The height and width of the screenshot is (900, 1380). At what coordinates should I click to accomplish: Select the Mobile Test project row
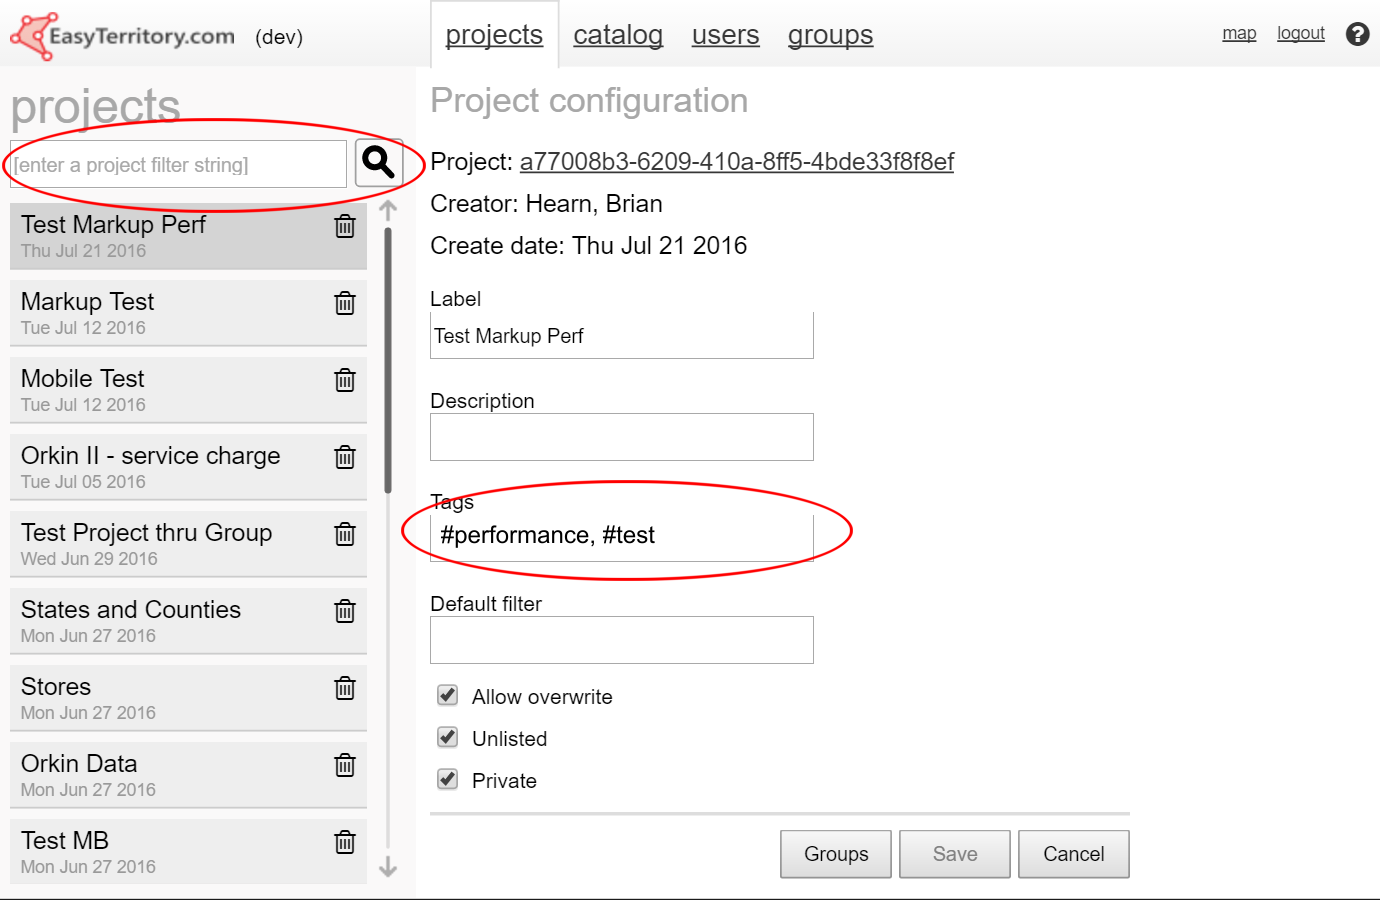(188, 390)
